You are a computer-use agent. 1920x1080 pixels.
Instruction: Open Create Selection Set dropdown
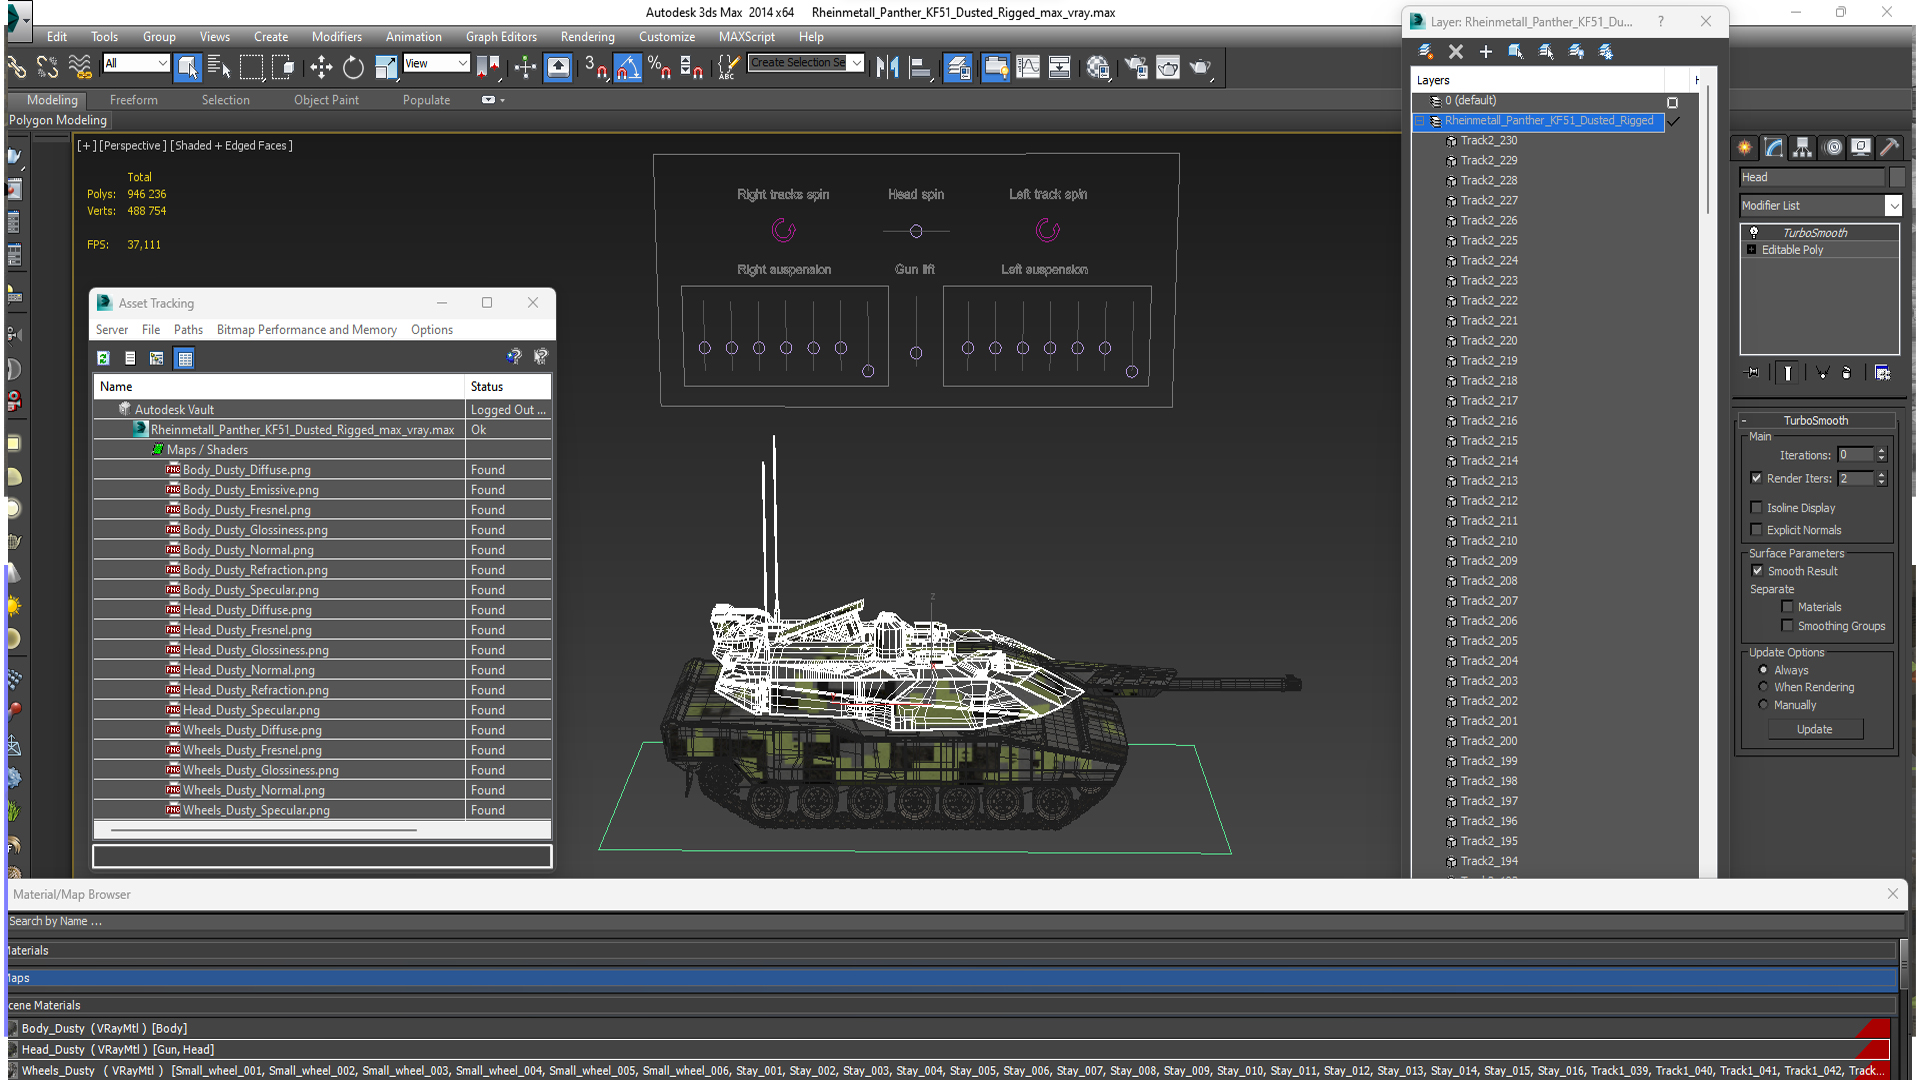point(857,63)
